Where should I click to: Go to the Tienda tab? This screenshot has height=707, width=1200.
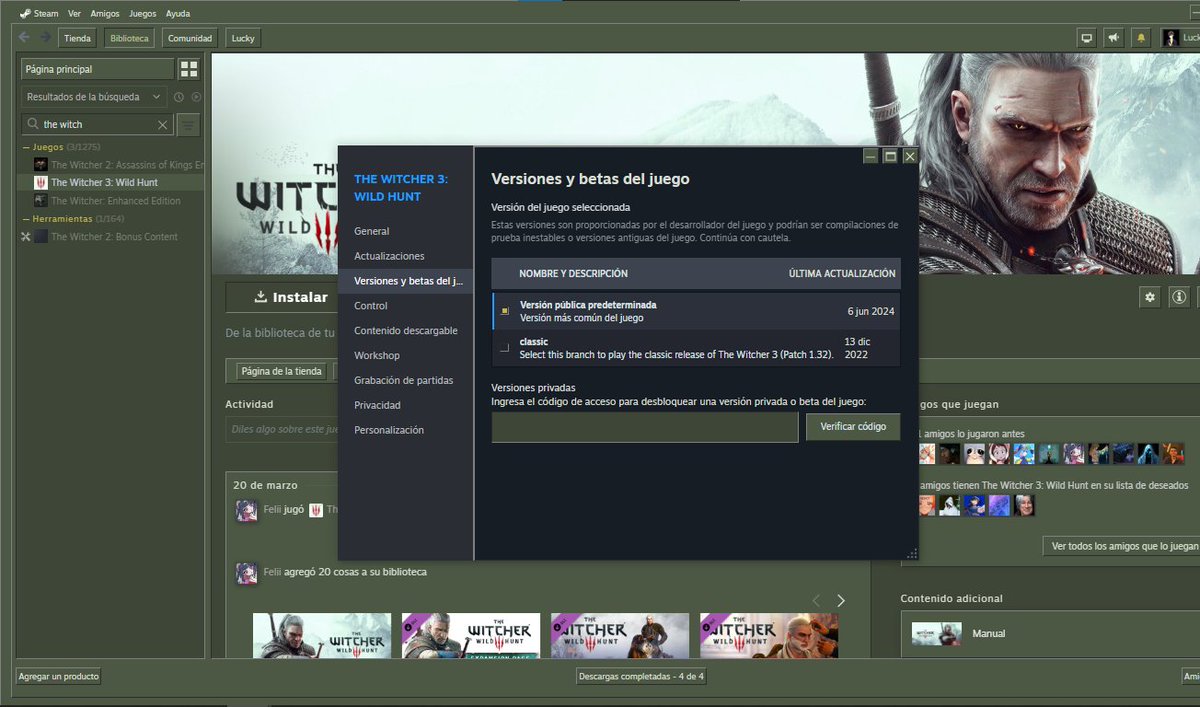click(78, 38)
